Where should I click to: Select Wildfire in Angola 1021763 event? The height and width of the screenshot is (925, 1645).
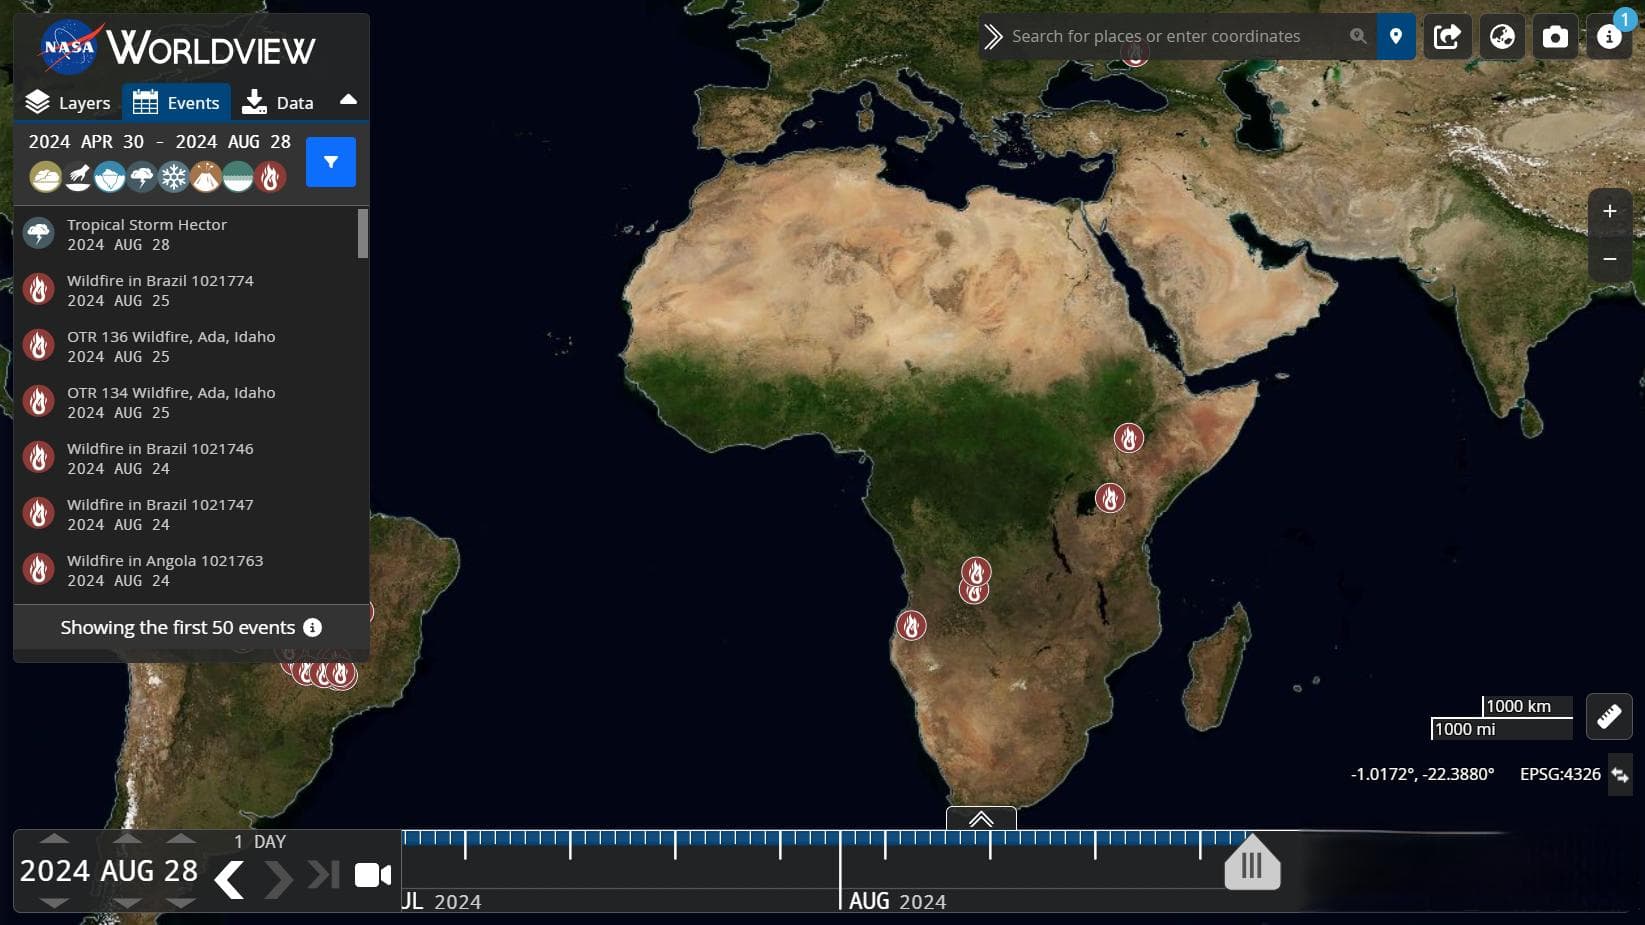tap(186, 570)
